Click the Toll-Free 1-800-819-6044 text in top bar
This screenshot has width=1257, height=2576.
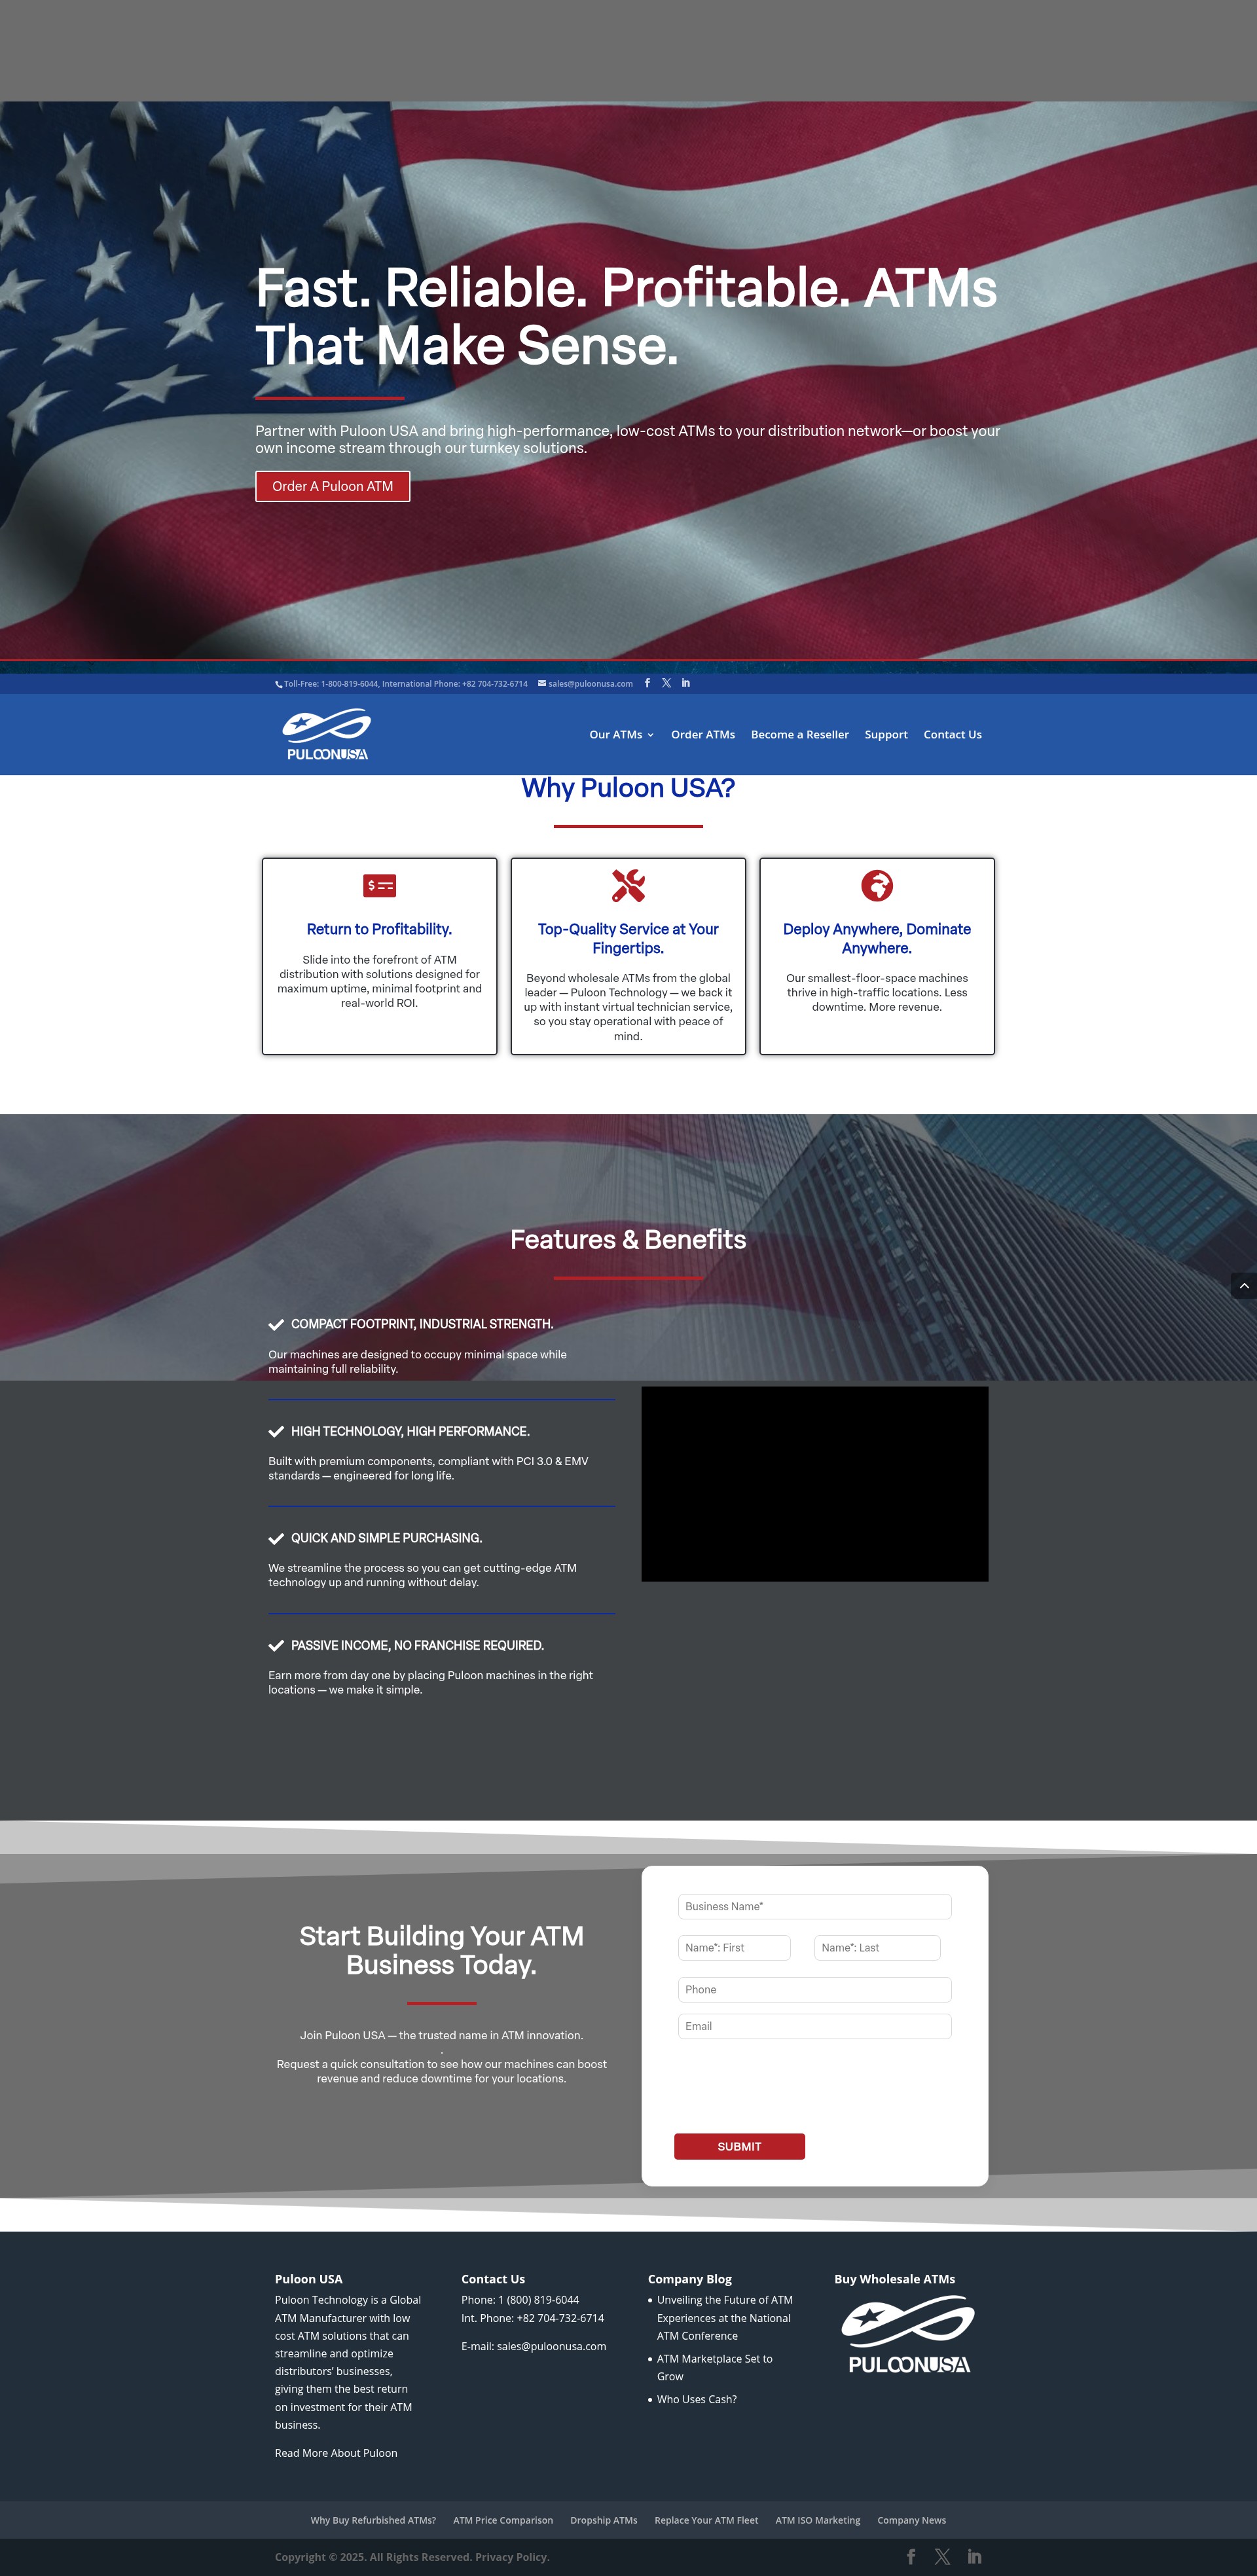click(x=331, y=684)
